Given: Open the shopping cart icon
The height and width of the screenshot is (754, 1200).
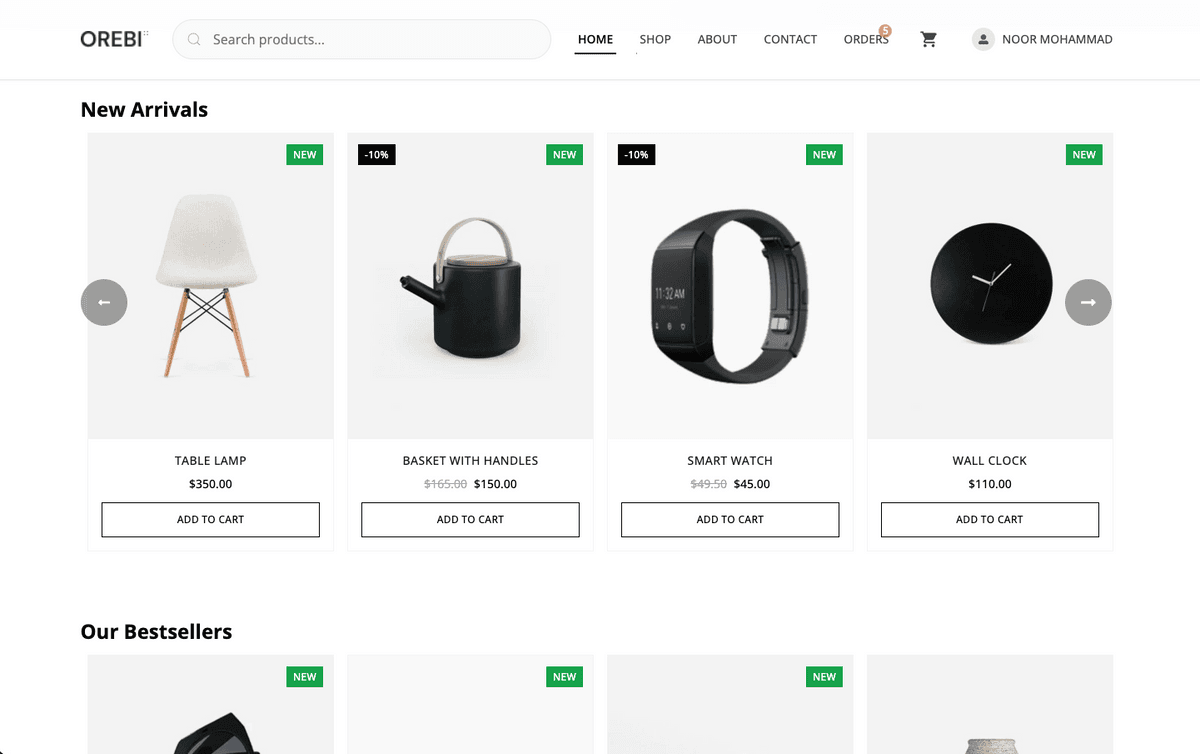Looking at the screenshot, I should [929, 39].
